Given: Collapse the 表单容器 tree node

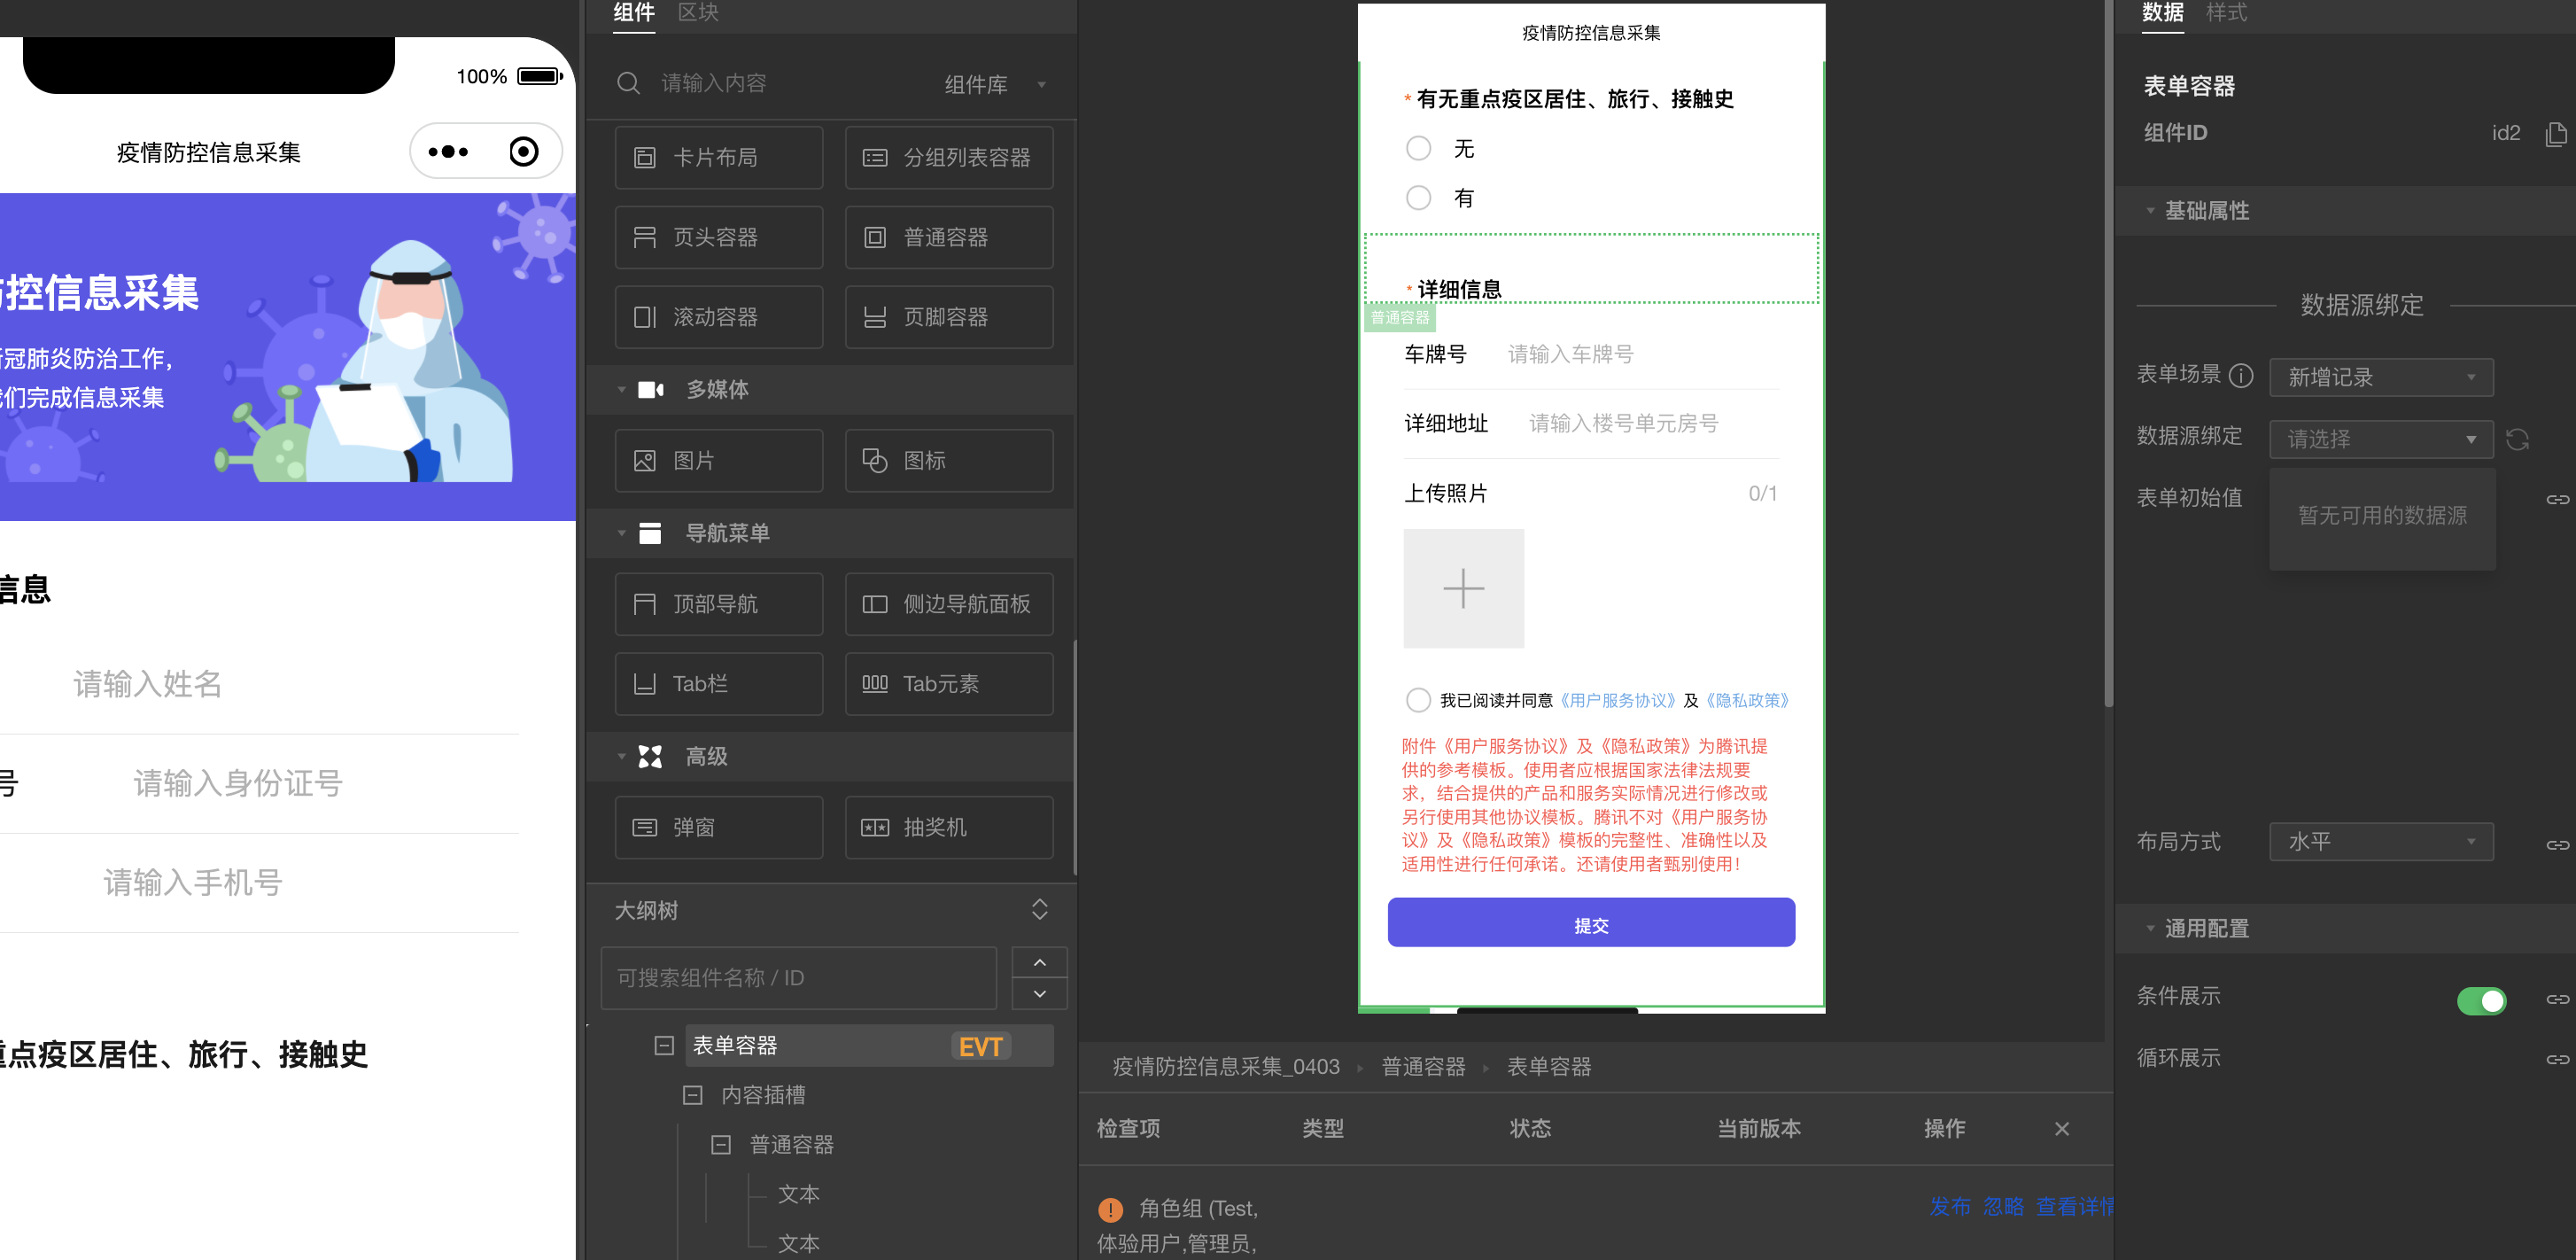Looking at the screenshot, I should click(x=663, y=1046).
